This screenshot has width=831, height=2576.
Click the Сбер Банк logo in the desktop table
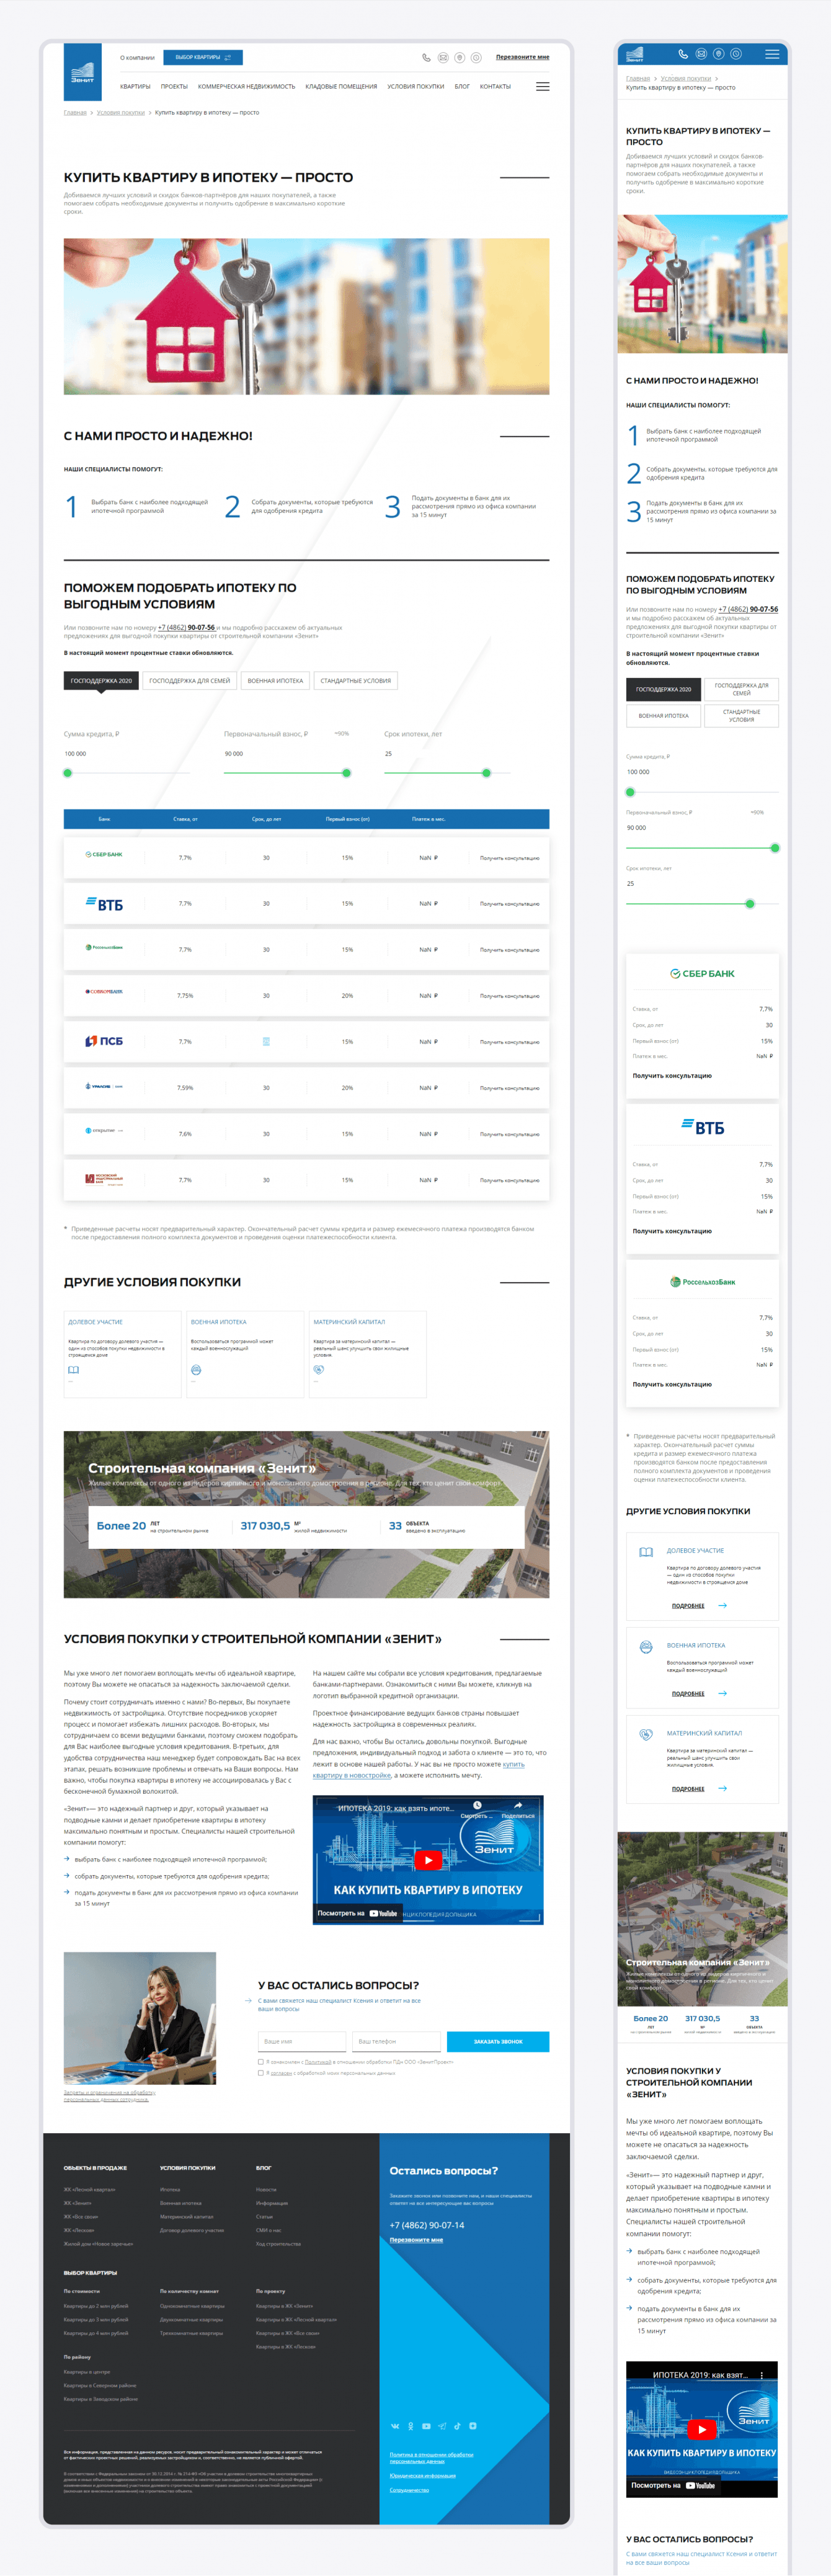[104, 855]
